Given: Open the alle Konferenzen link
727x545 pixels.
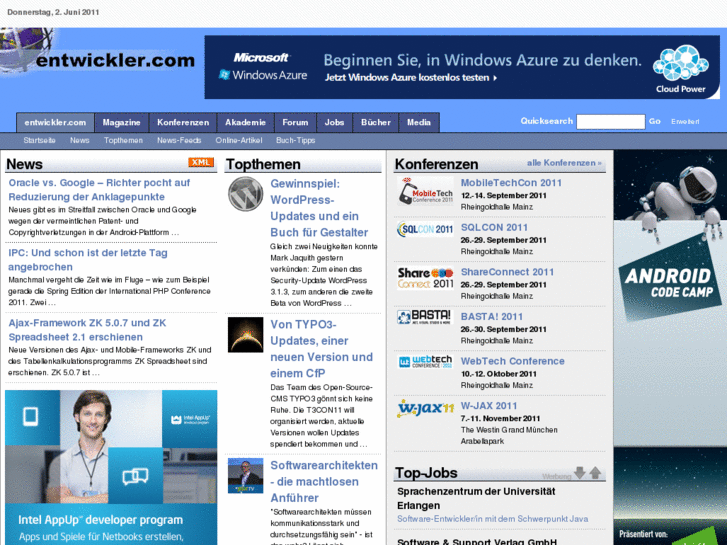Looking at the screenshot, I should point(564,163).
